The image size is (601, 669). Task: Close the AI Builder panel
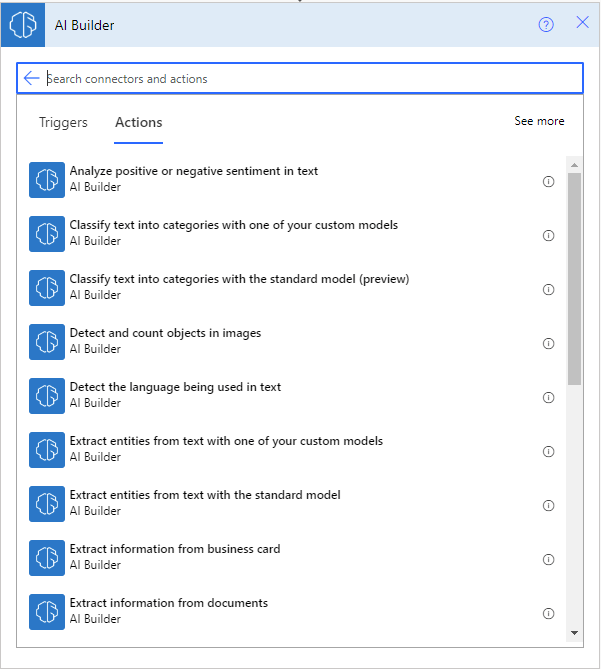click(582, 23)
